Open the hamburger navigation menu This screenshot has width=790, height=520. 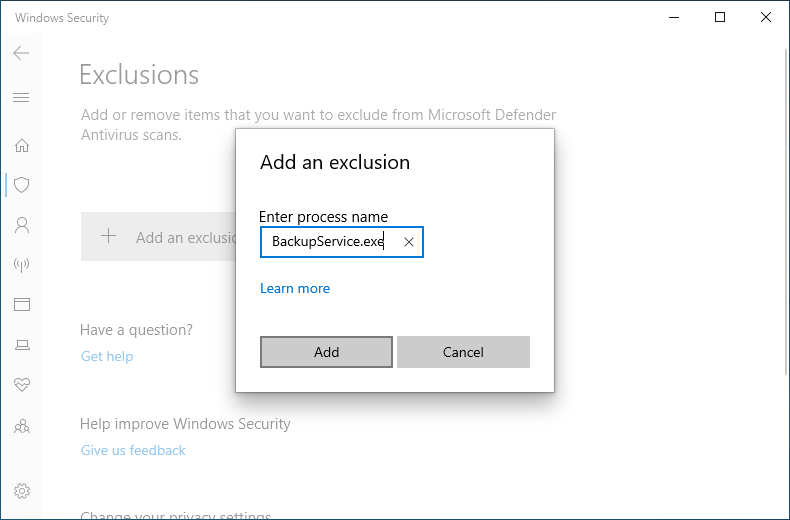tap(21, 97)
